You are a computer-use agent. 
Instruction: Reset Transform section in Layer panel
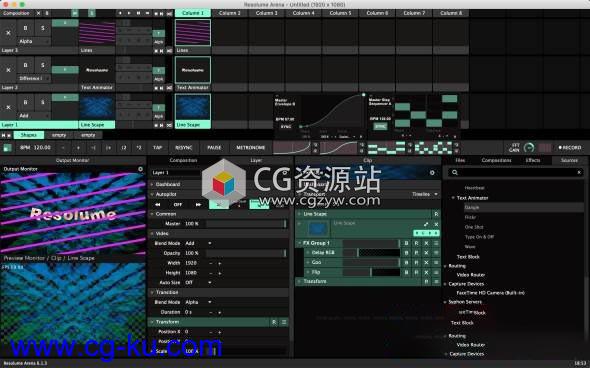click(274, 322)
